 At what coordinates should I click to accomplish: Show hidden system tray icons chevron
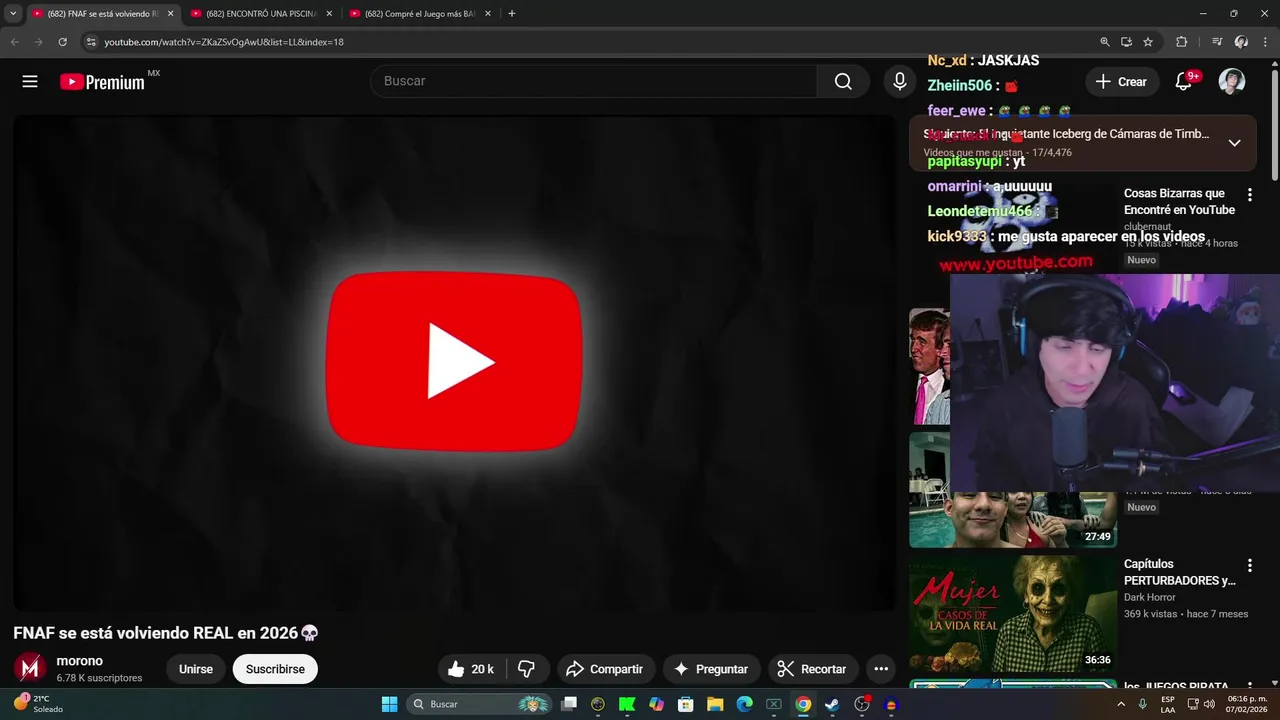click(1122, 704)
